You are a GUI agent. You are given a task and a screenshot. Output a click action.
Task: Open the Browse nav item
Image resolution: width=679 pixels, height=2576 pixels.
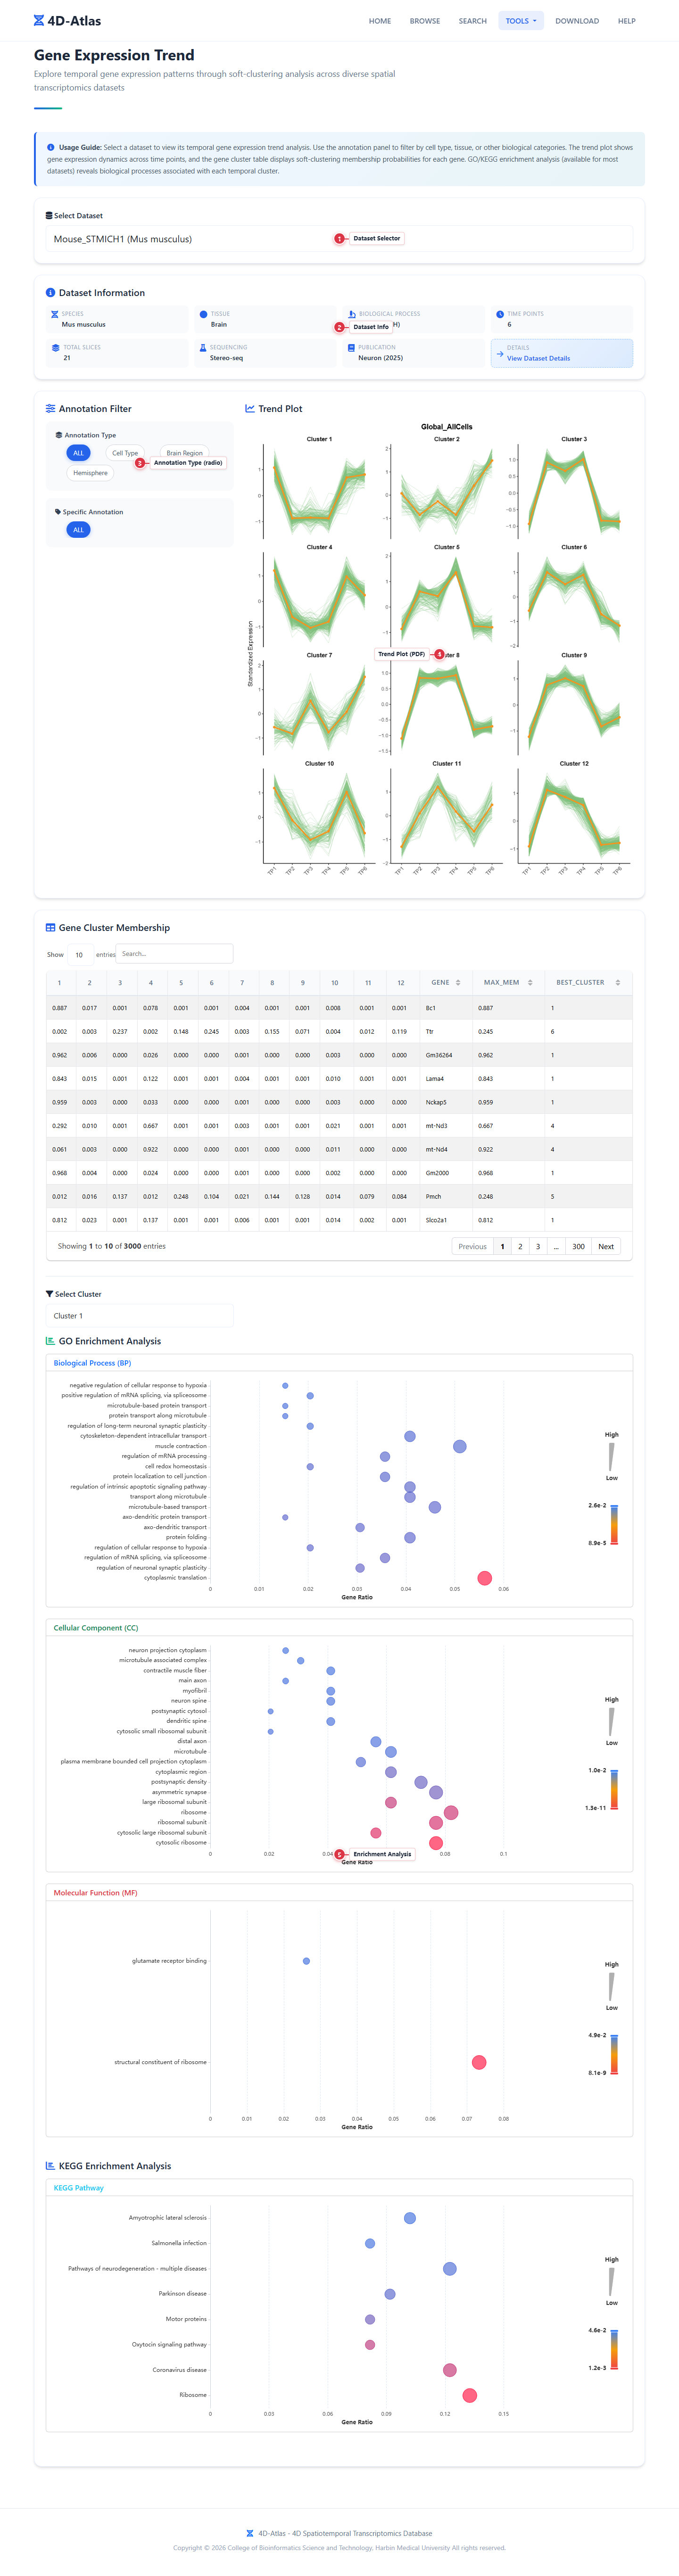point(425,21)
